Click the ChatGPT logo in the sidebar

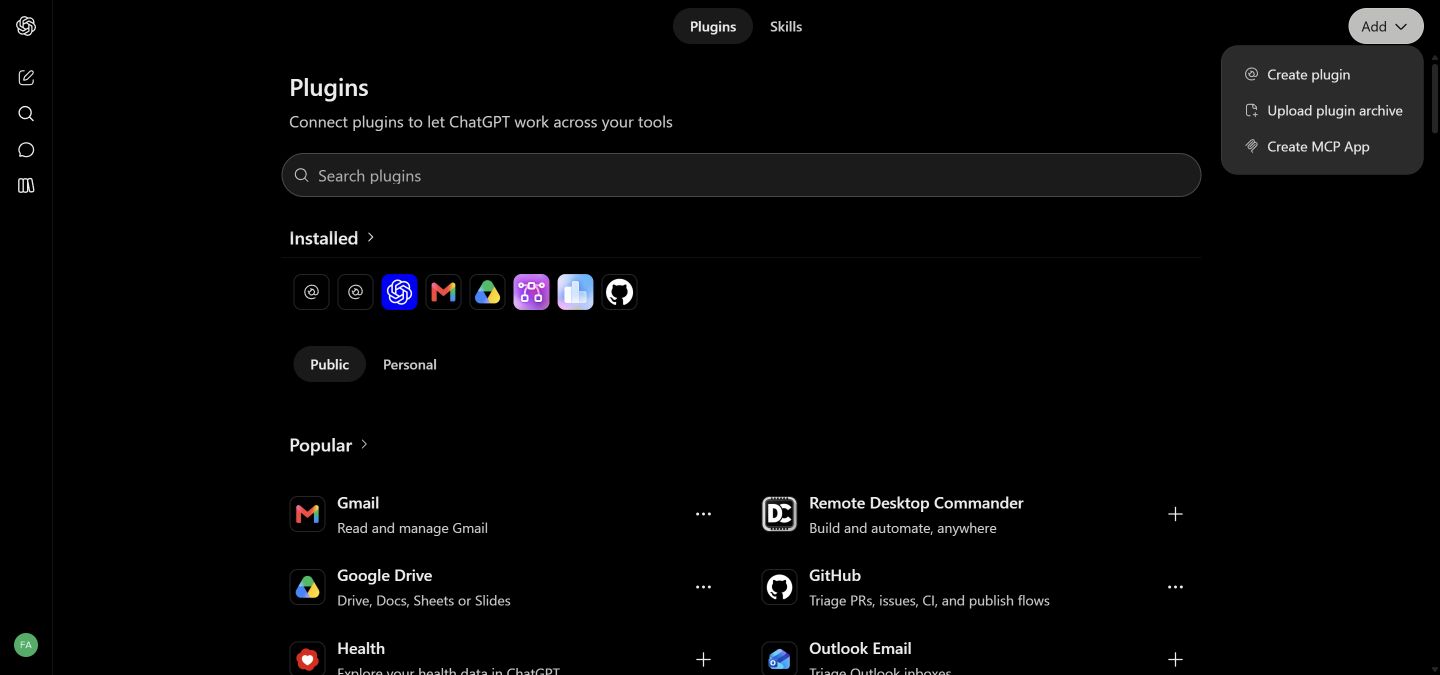coord(26,26)
